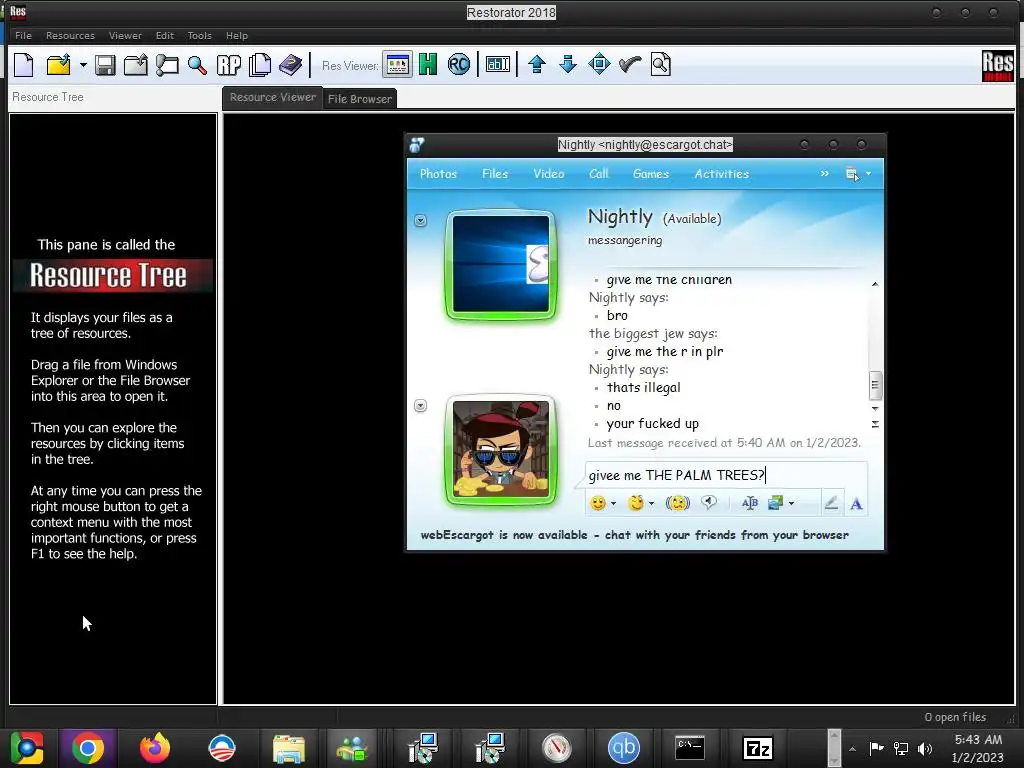The width and height of the screenshot is (1024, 768).
Task: Click the blue up arrow toolbar icon
Action: [x=537, y=64]
